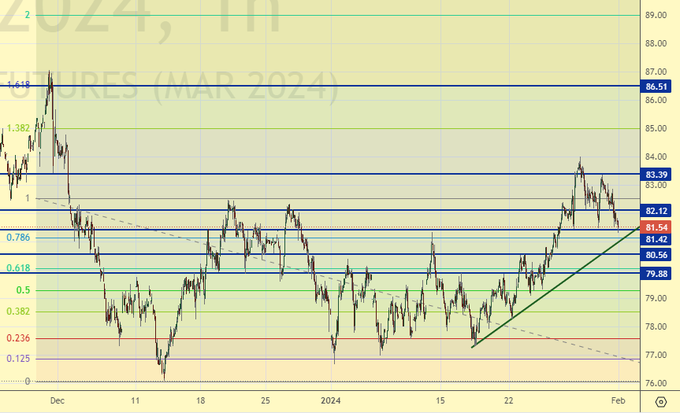Select the 1.618 Fibonacci level label
The height and width of the screenshot is (413, 680).
pyautogui.click(x=17, y=86)
